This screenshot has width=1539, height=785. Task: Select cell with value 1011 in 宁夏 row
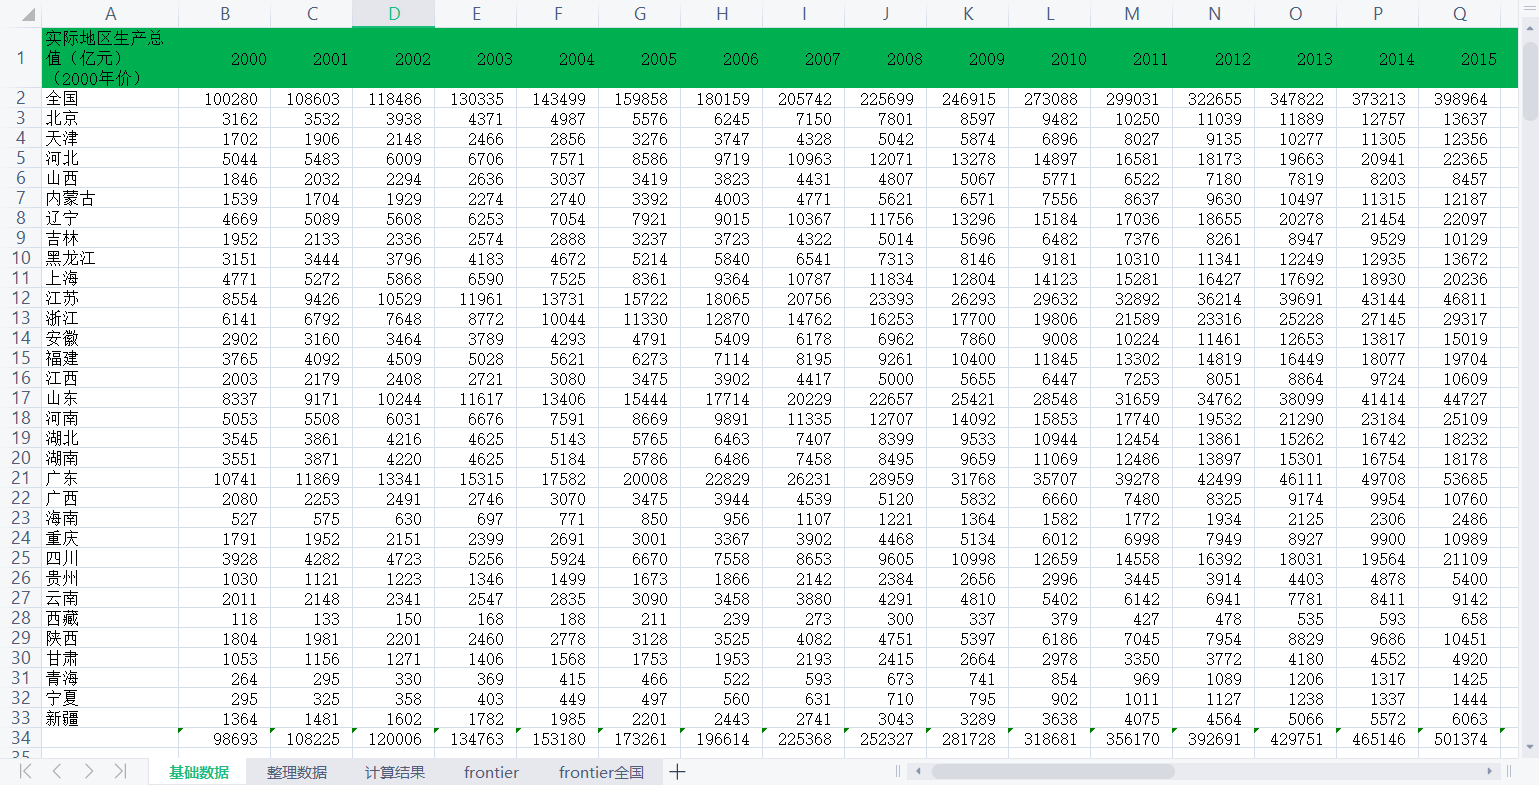(x=1132, y=698)
